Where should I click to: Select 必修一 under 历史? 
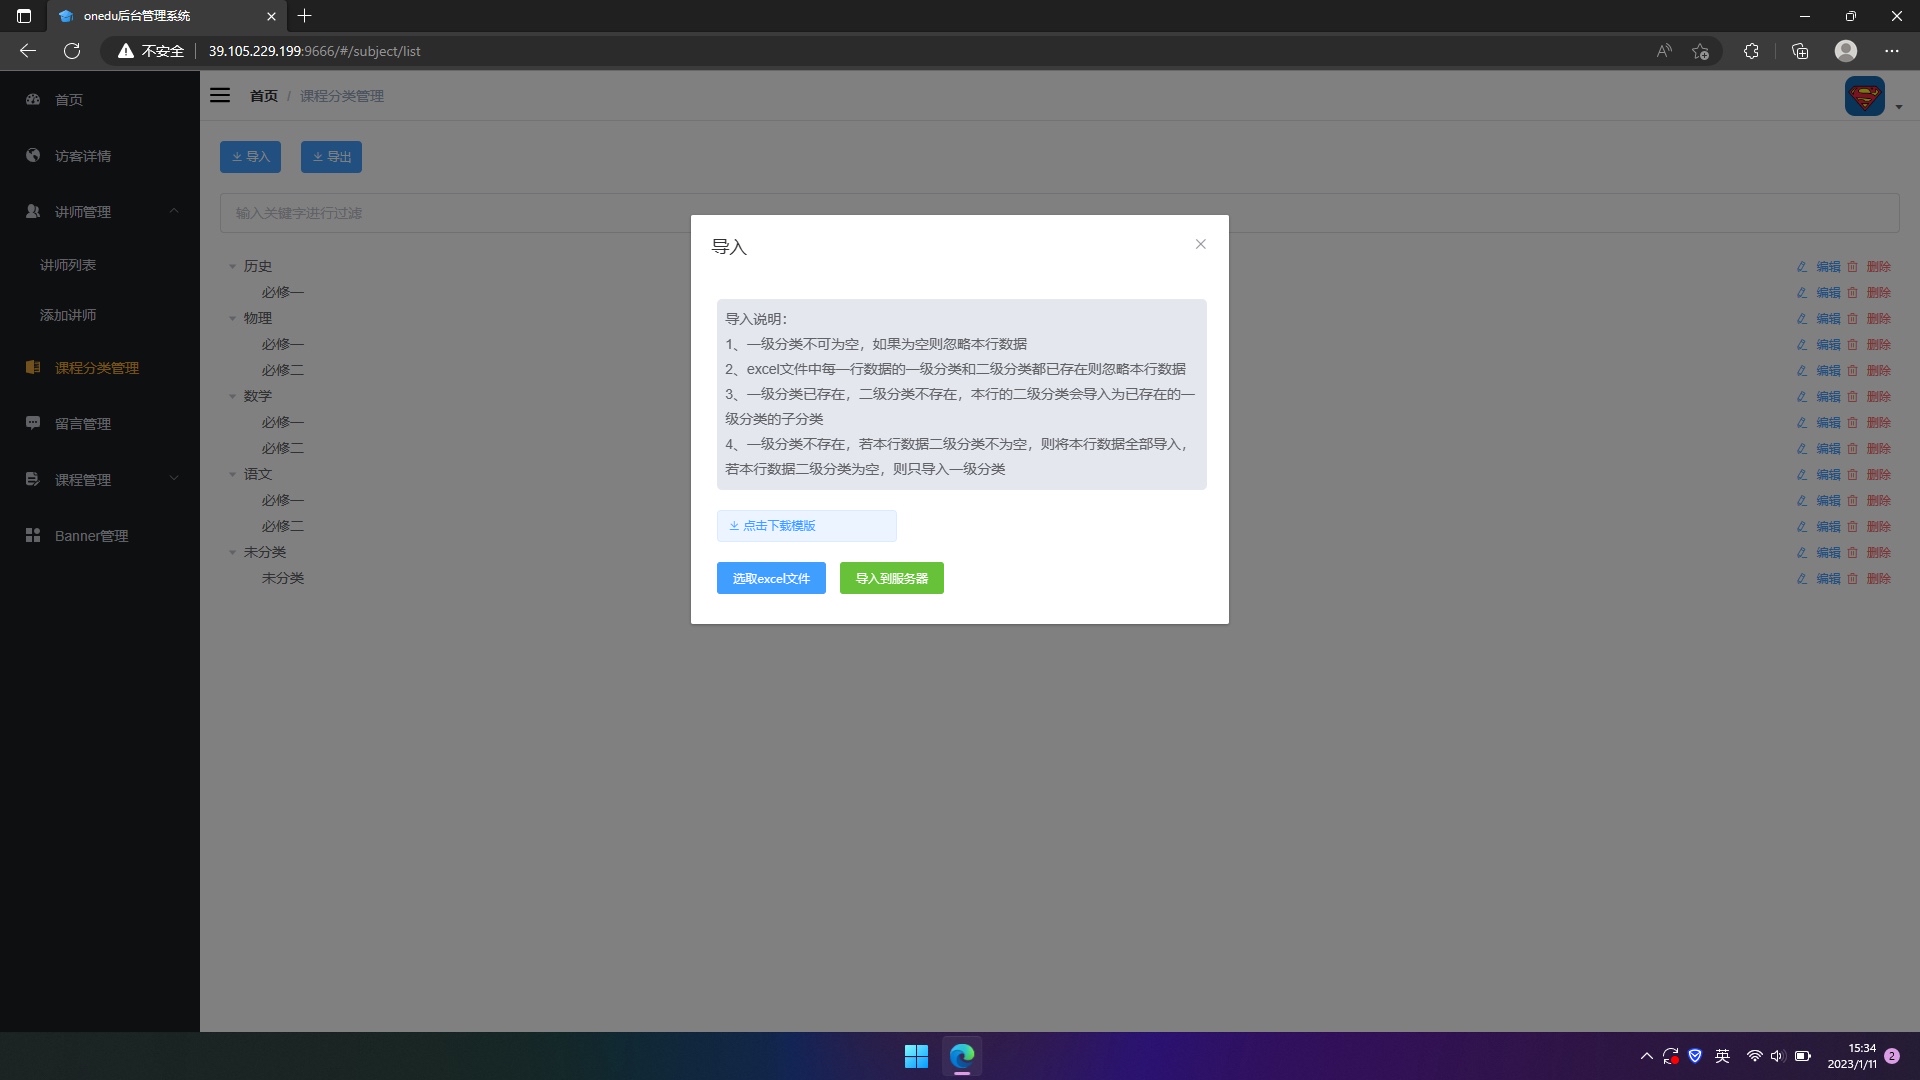click(x=283, y=292)
